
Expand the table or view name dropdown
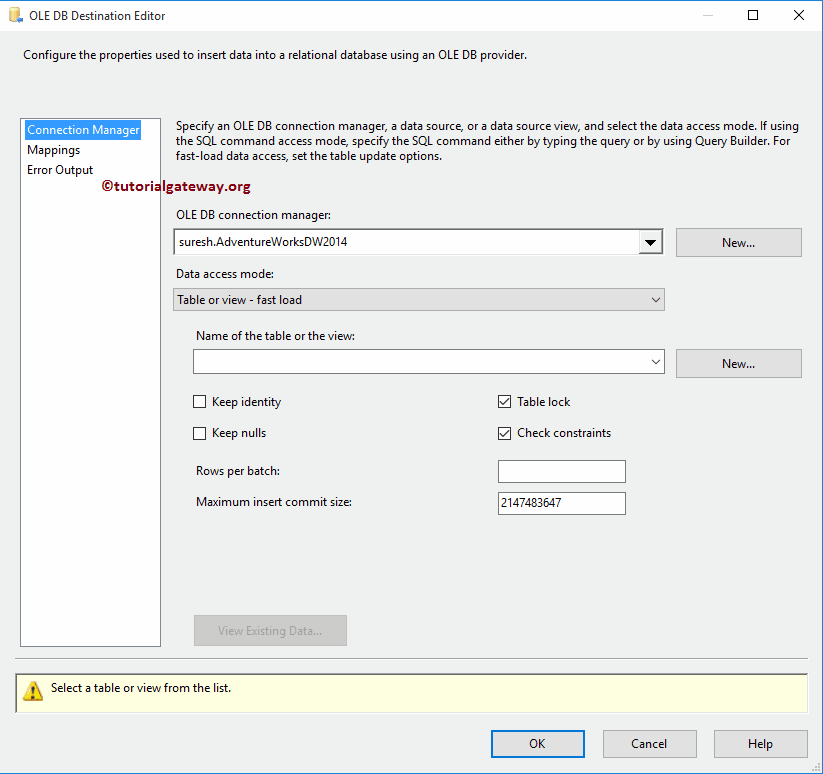655,362
